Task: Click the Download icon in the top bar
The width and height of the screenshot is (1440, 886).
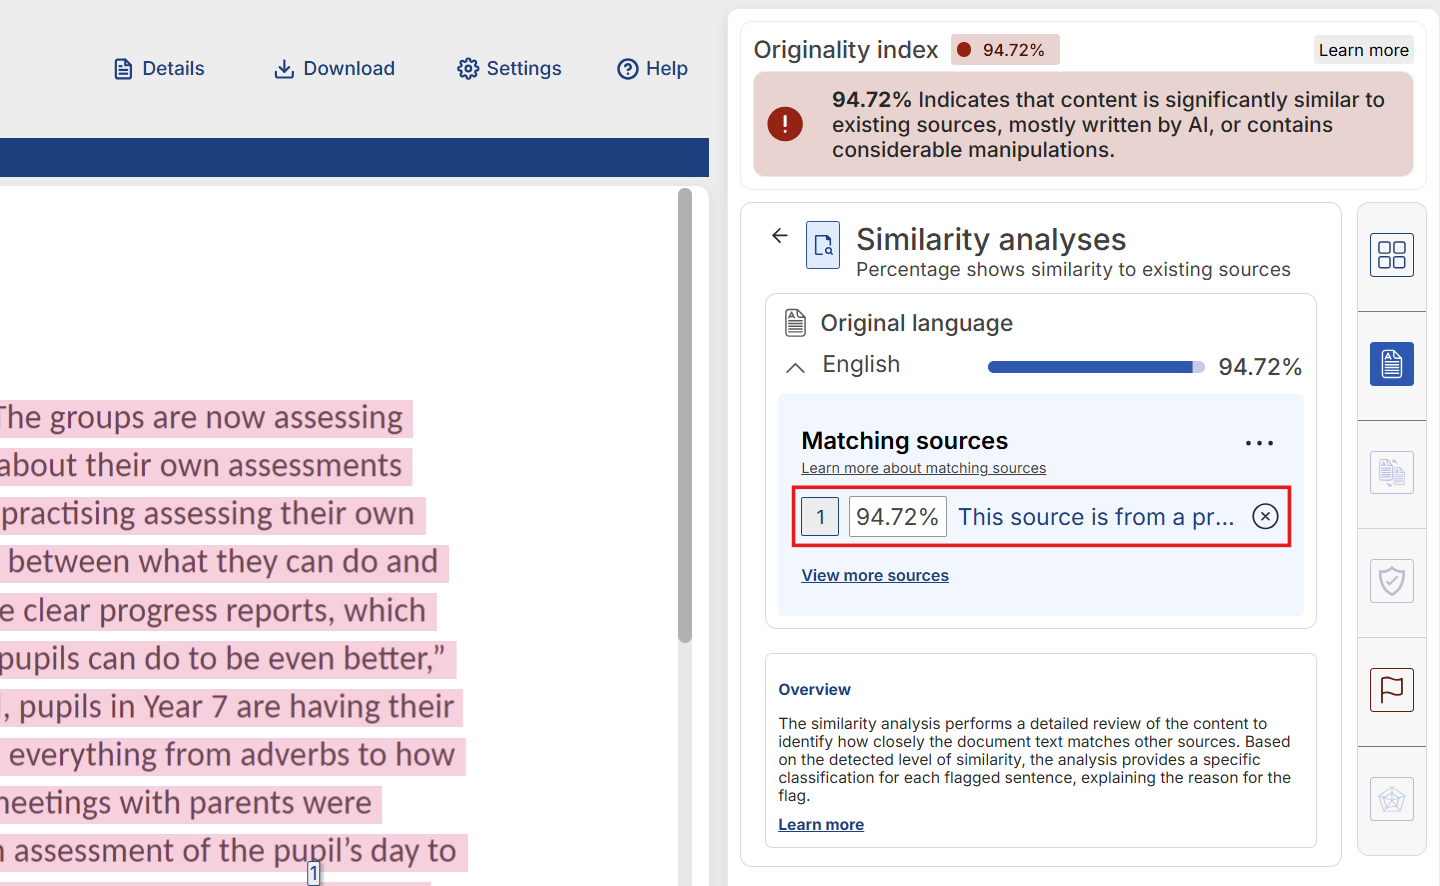Action: tap(281, 68)
